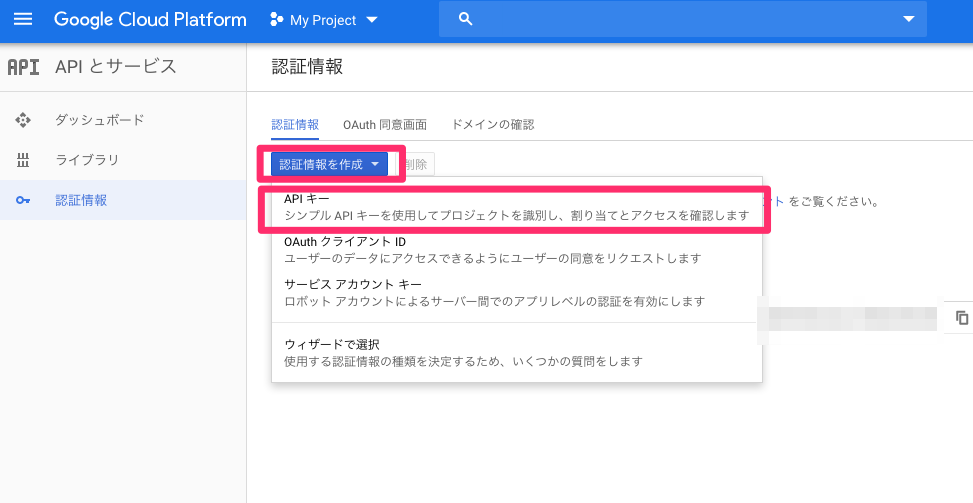
Task: Click the My Project hexagon icon
Action: pyautogui.click(x=277, y=20)
